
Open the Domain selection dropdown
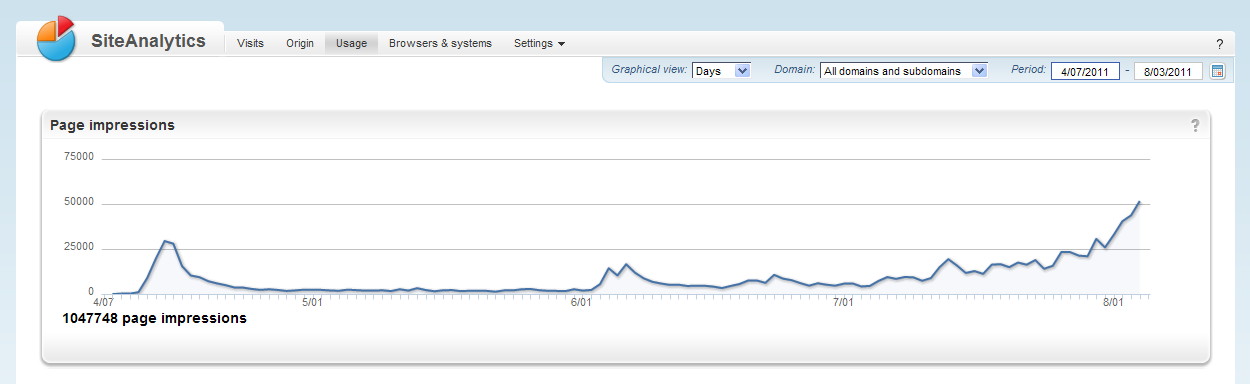pyautogui.click(x=904, y=71)
